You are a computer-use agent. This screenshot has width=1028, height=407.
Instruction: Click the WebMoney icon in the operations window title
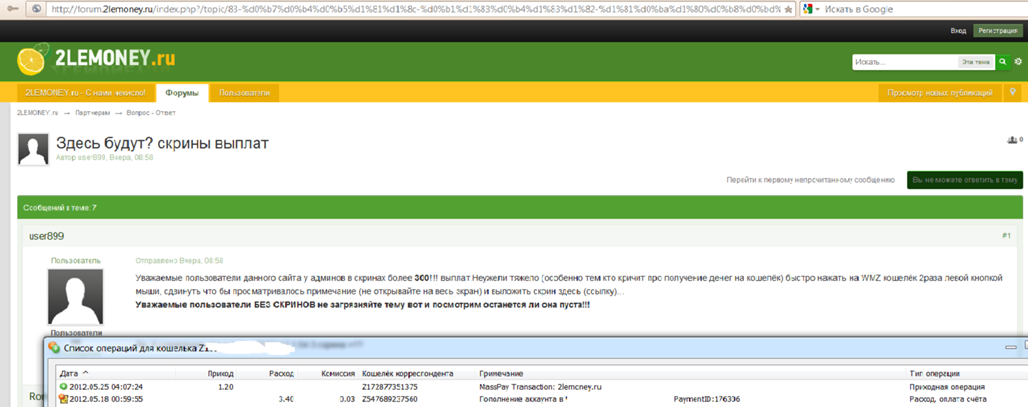pyautogui.click(x=54, y=347)
